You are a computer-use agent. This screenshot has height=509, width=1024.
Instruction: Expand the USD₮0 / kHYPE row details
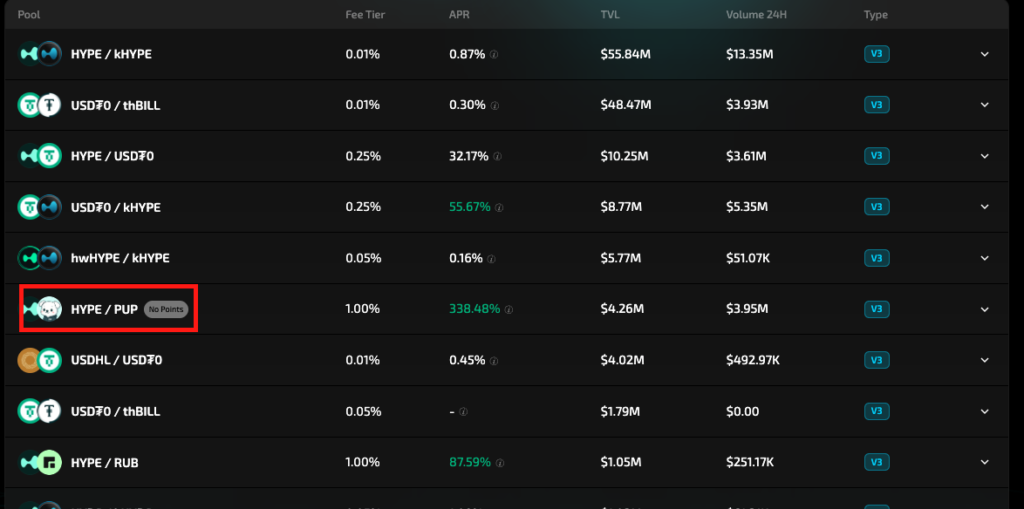click(984, 207)
